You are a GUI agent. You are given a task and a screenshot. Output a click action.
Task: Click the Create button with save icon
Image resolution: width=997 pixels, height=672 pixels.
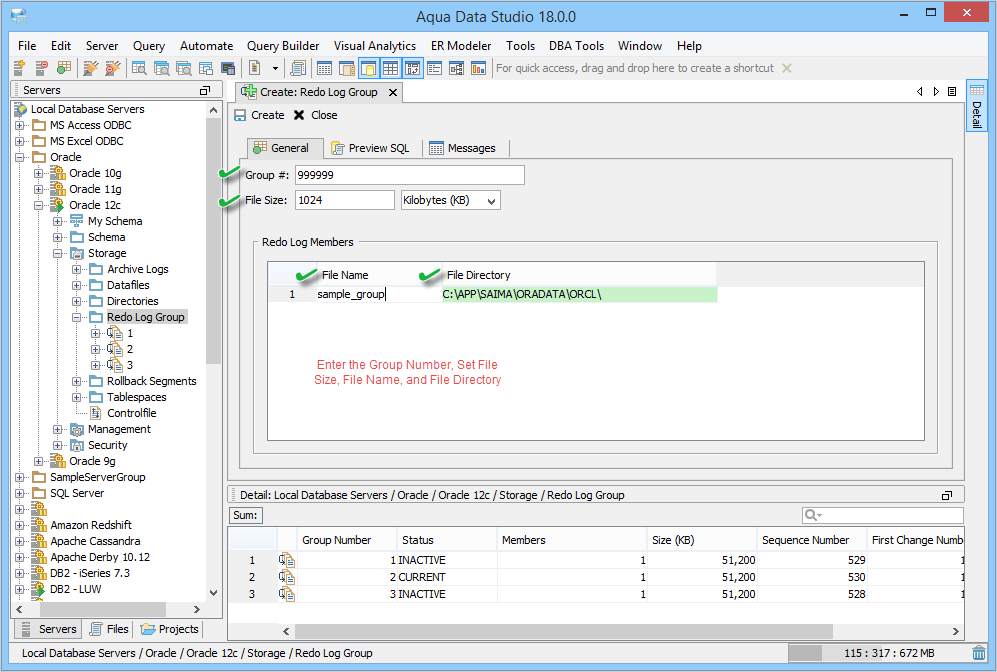click(x=259, y=115)
